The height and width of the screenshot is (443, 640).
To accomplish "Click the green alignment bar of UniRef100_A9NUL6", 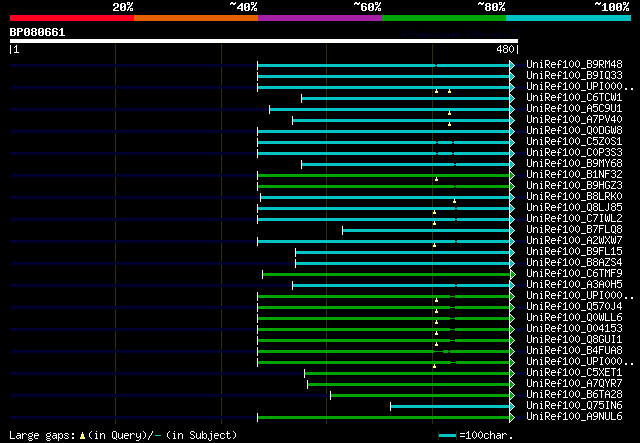I will (384, 418).
